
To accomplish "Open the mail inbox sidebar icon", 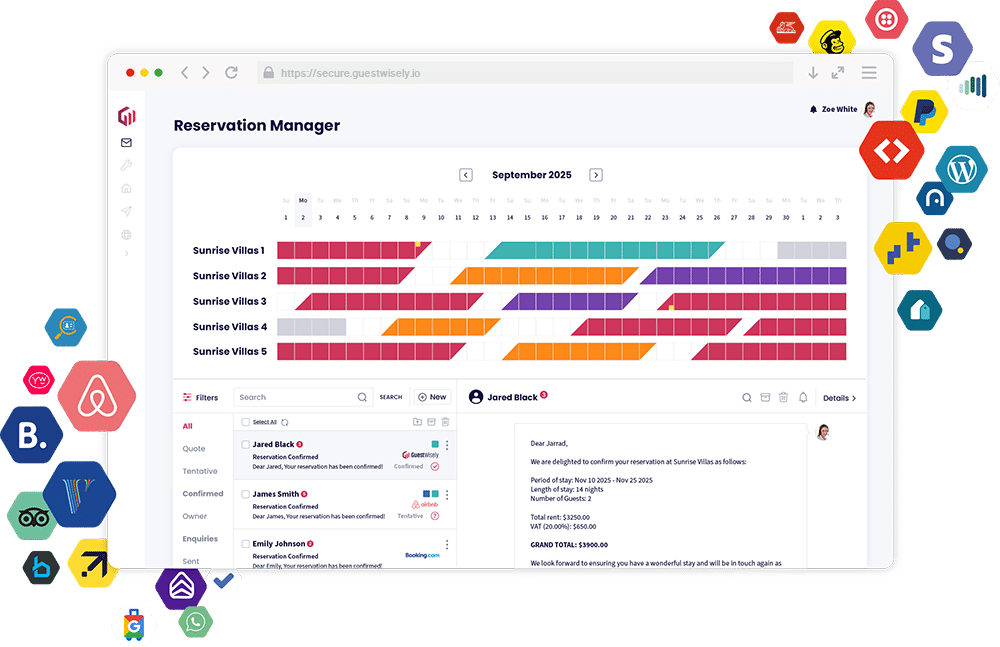I will (x=126, y=143).
